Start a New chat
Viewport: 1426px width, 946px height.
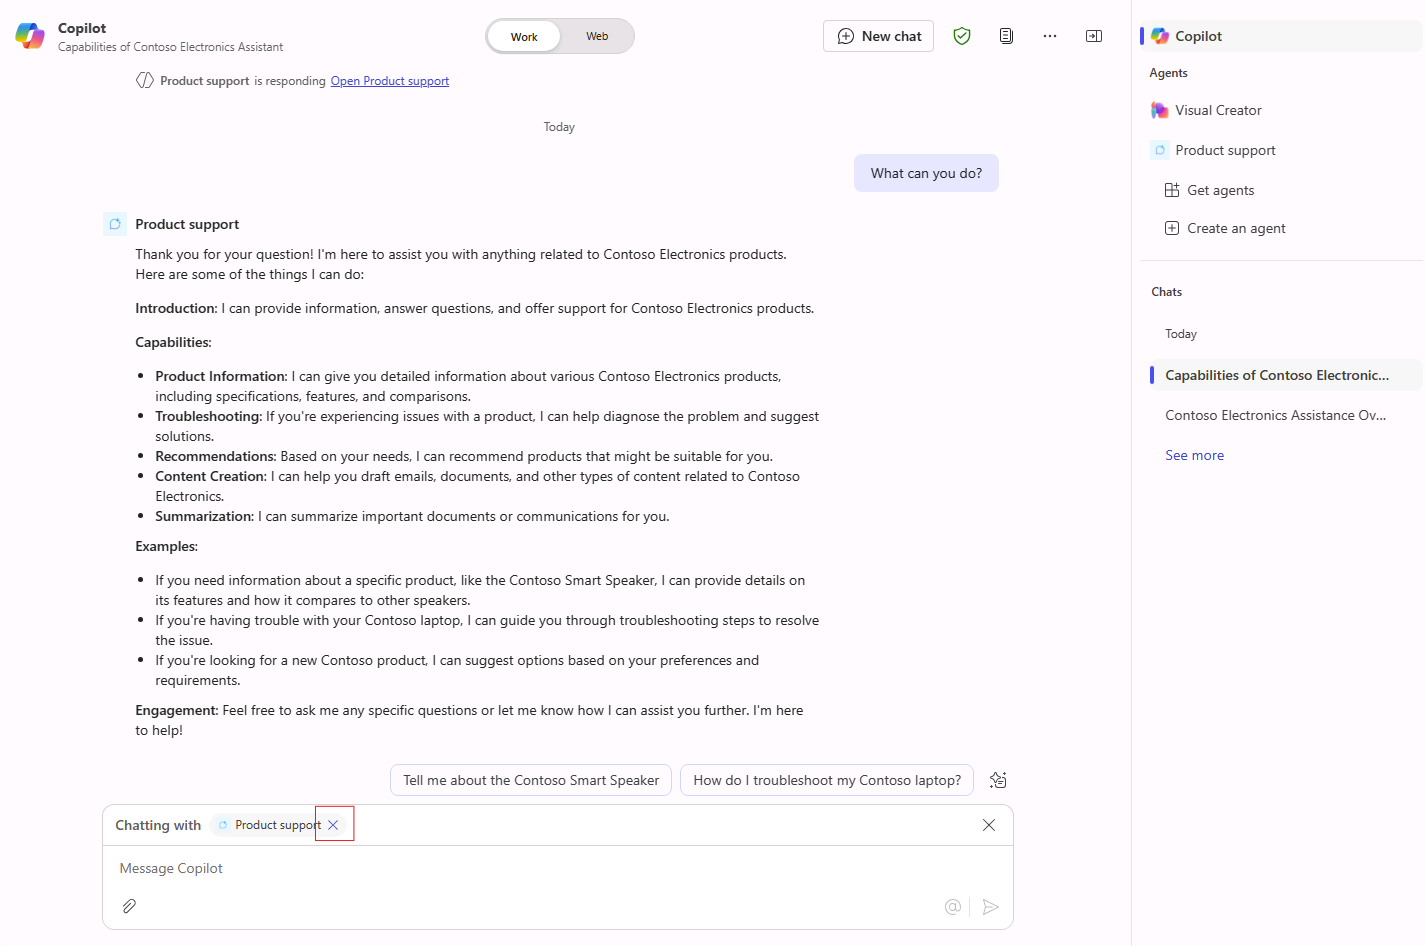(x=878, y=36)
